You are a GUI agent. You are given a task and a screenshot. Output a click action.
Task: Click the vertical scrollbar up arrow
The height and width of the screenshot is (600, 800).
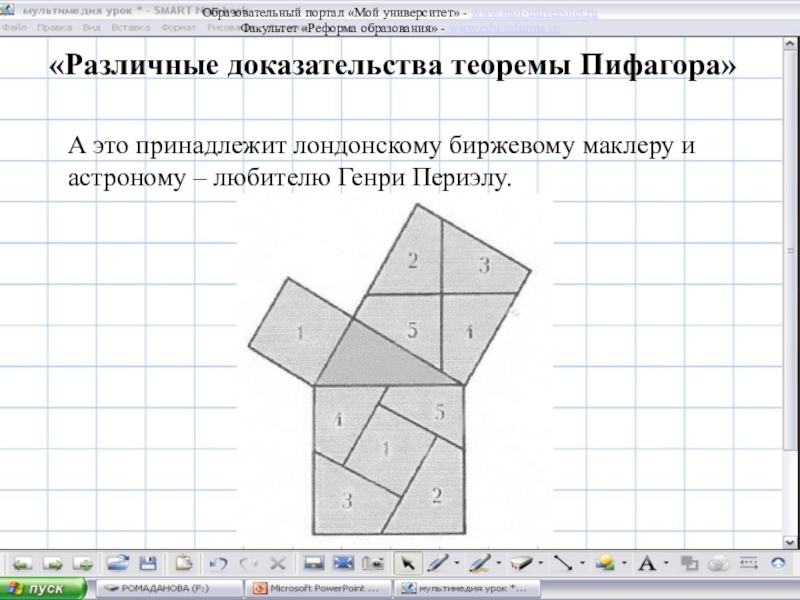(x=789, y=44)
